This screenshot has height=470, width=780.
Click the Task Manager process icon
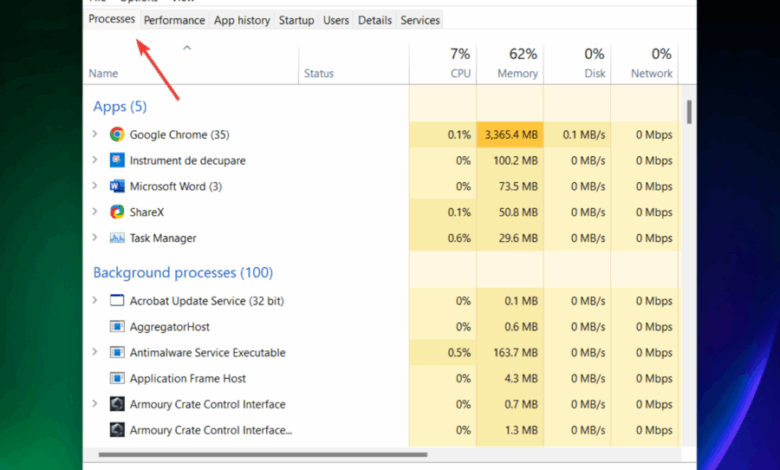(117, 238)
